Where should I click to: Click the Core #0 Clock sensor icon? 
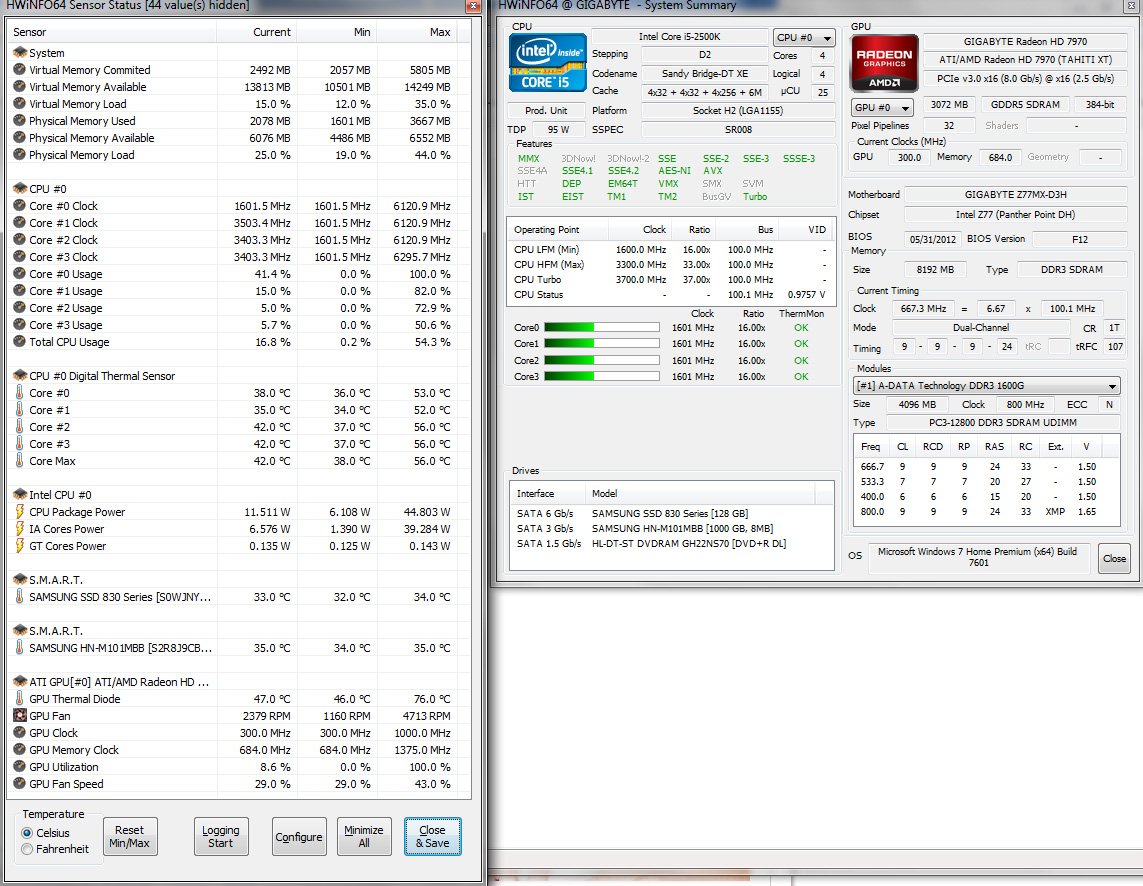tap(20, 206)
